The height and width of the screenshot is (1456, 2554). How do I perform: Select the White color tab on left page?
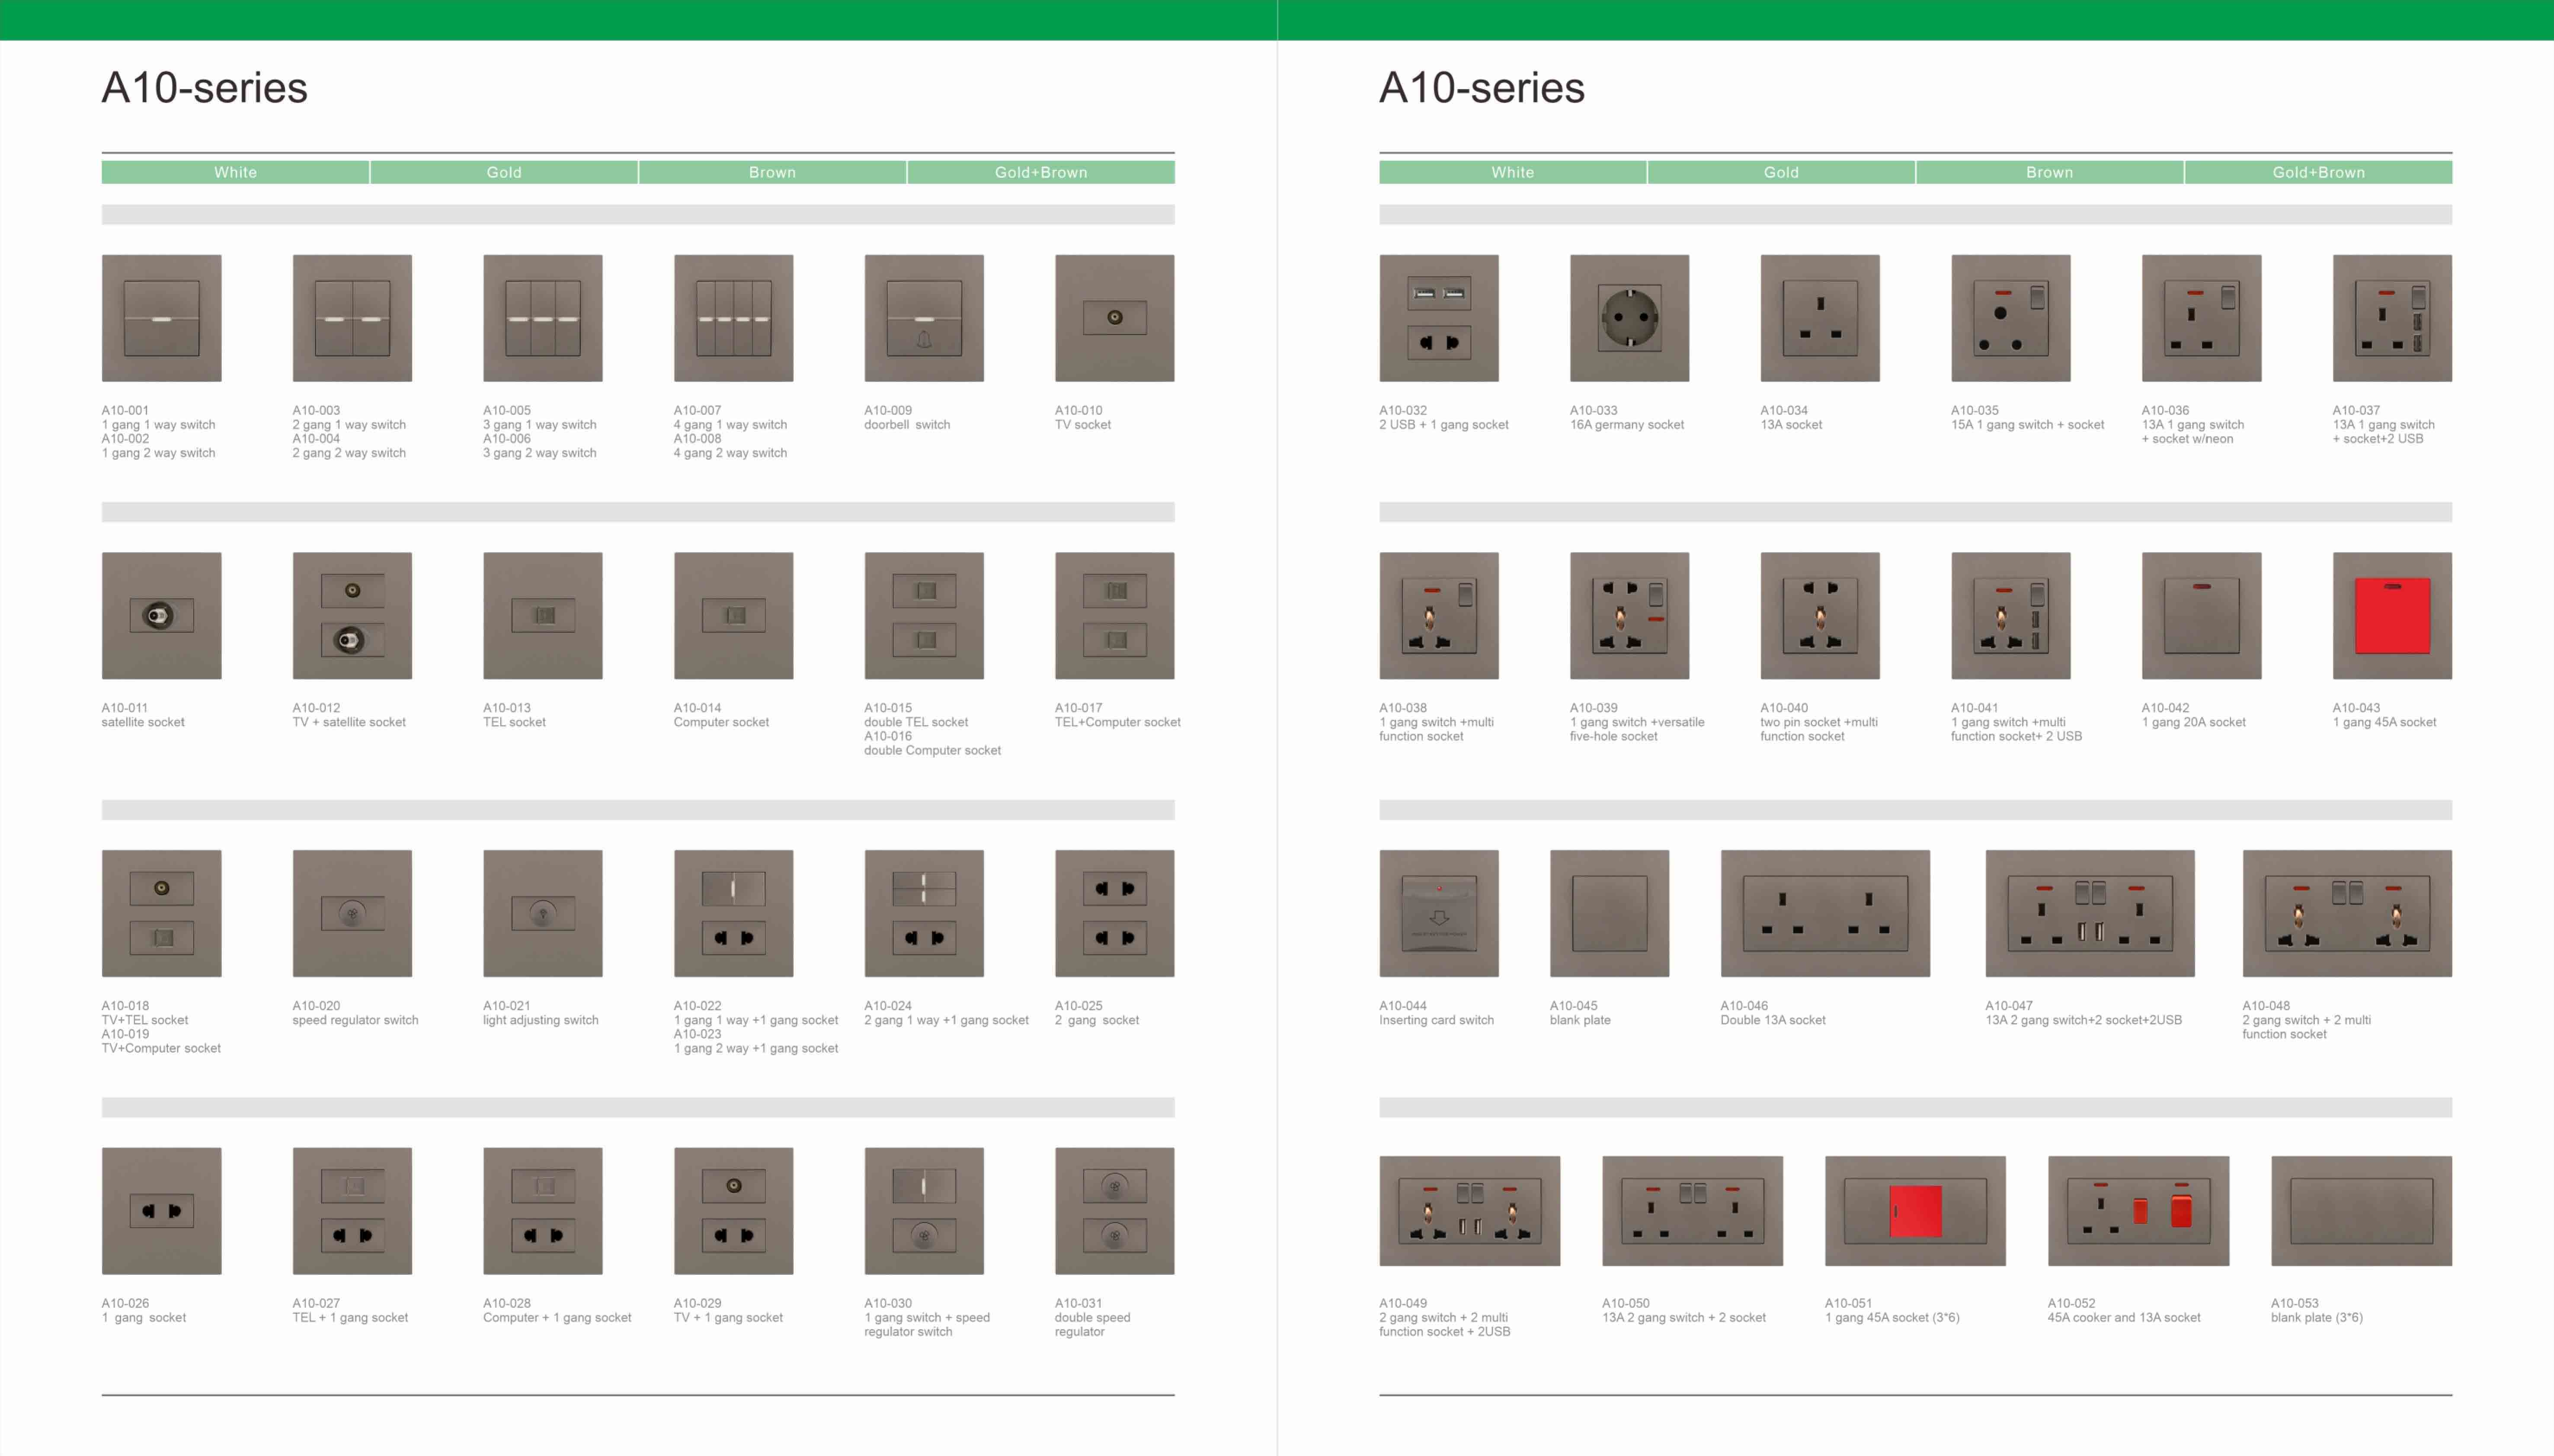click(x=235, y=172)
